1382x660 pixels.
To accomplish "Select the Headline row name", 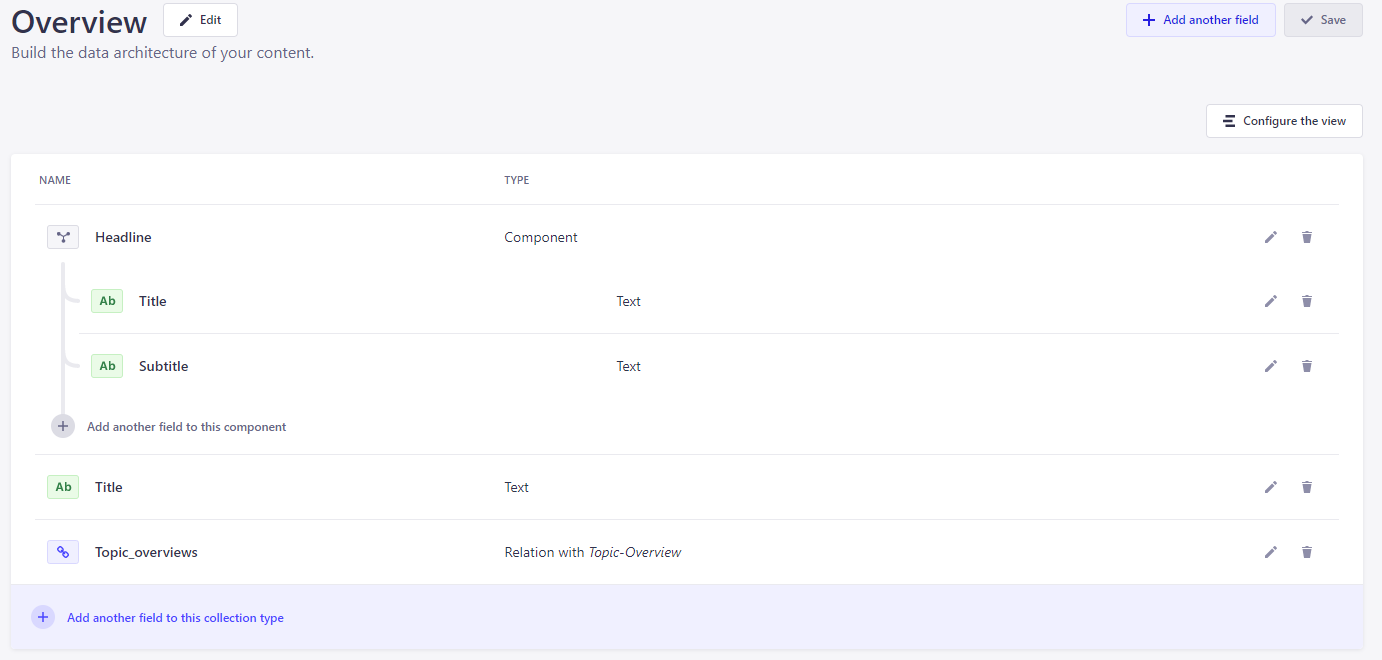I will (123, 237).
